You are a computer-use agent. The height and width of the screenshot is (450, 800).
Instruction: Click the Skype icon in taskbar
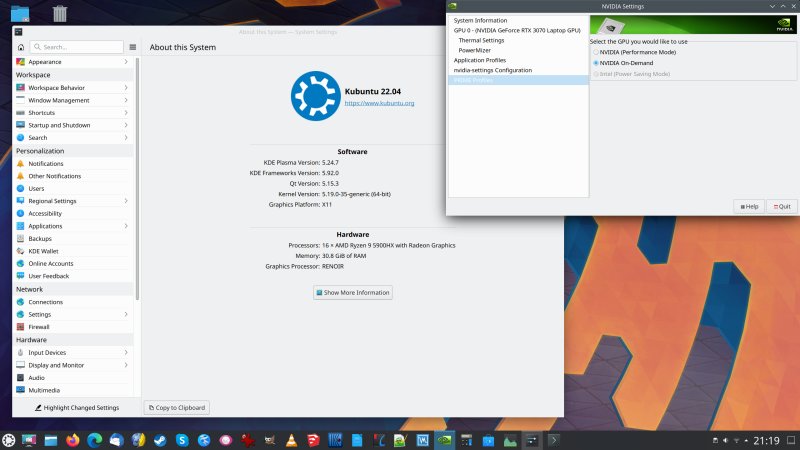click(x=182, y=439)
